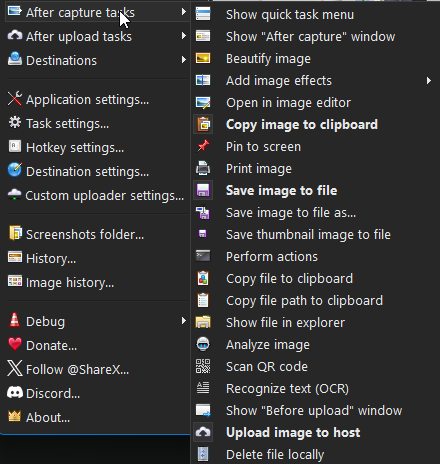Click the About crown icon

tap(14, 416)
